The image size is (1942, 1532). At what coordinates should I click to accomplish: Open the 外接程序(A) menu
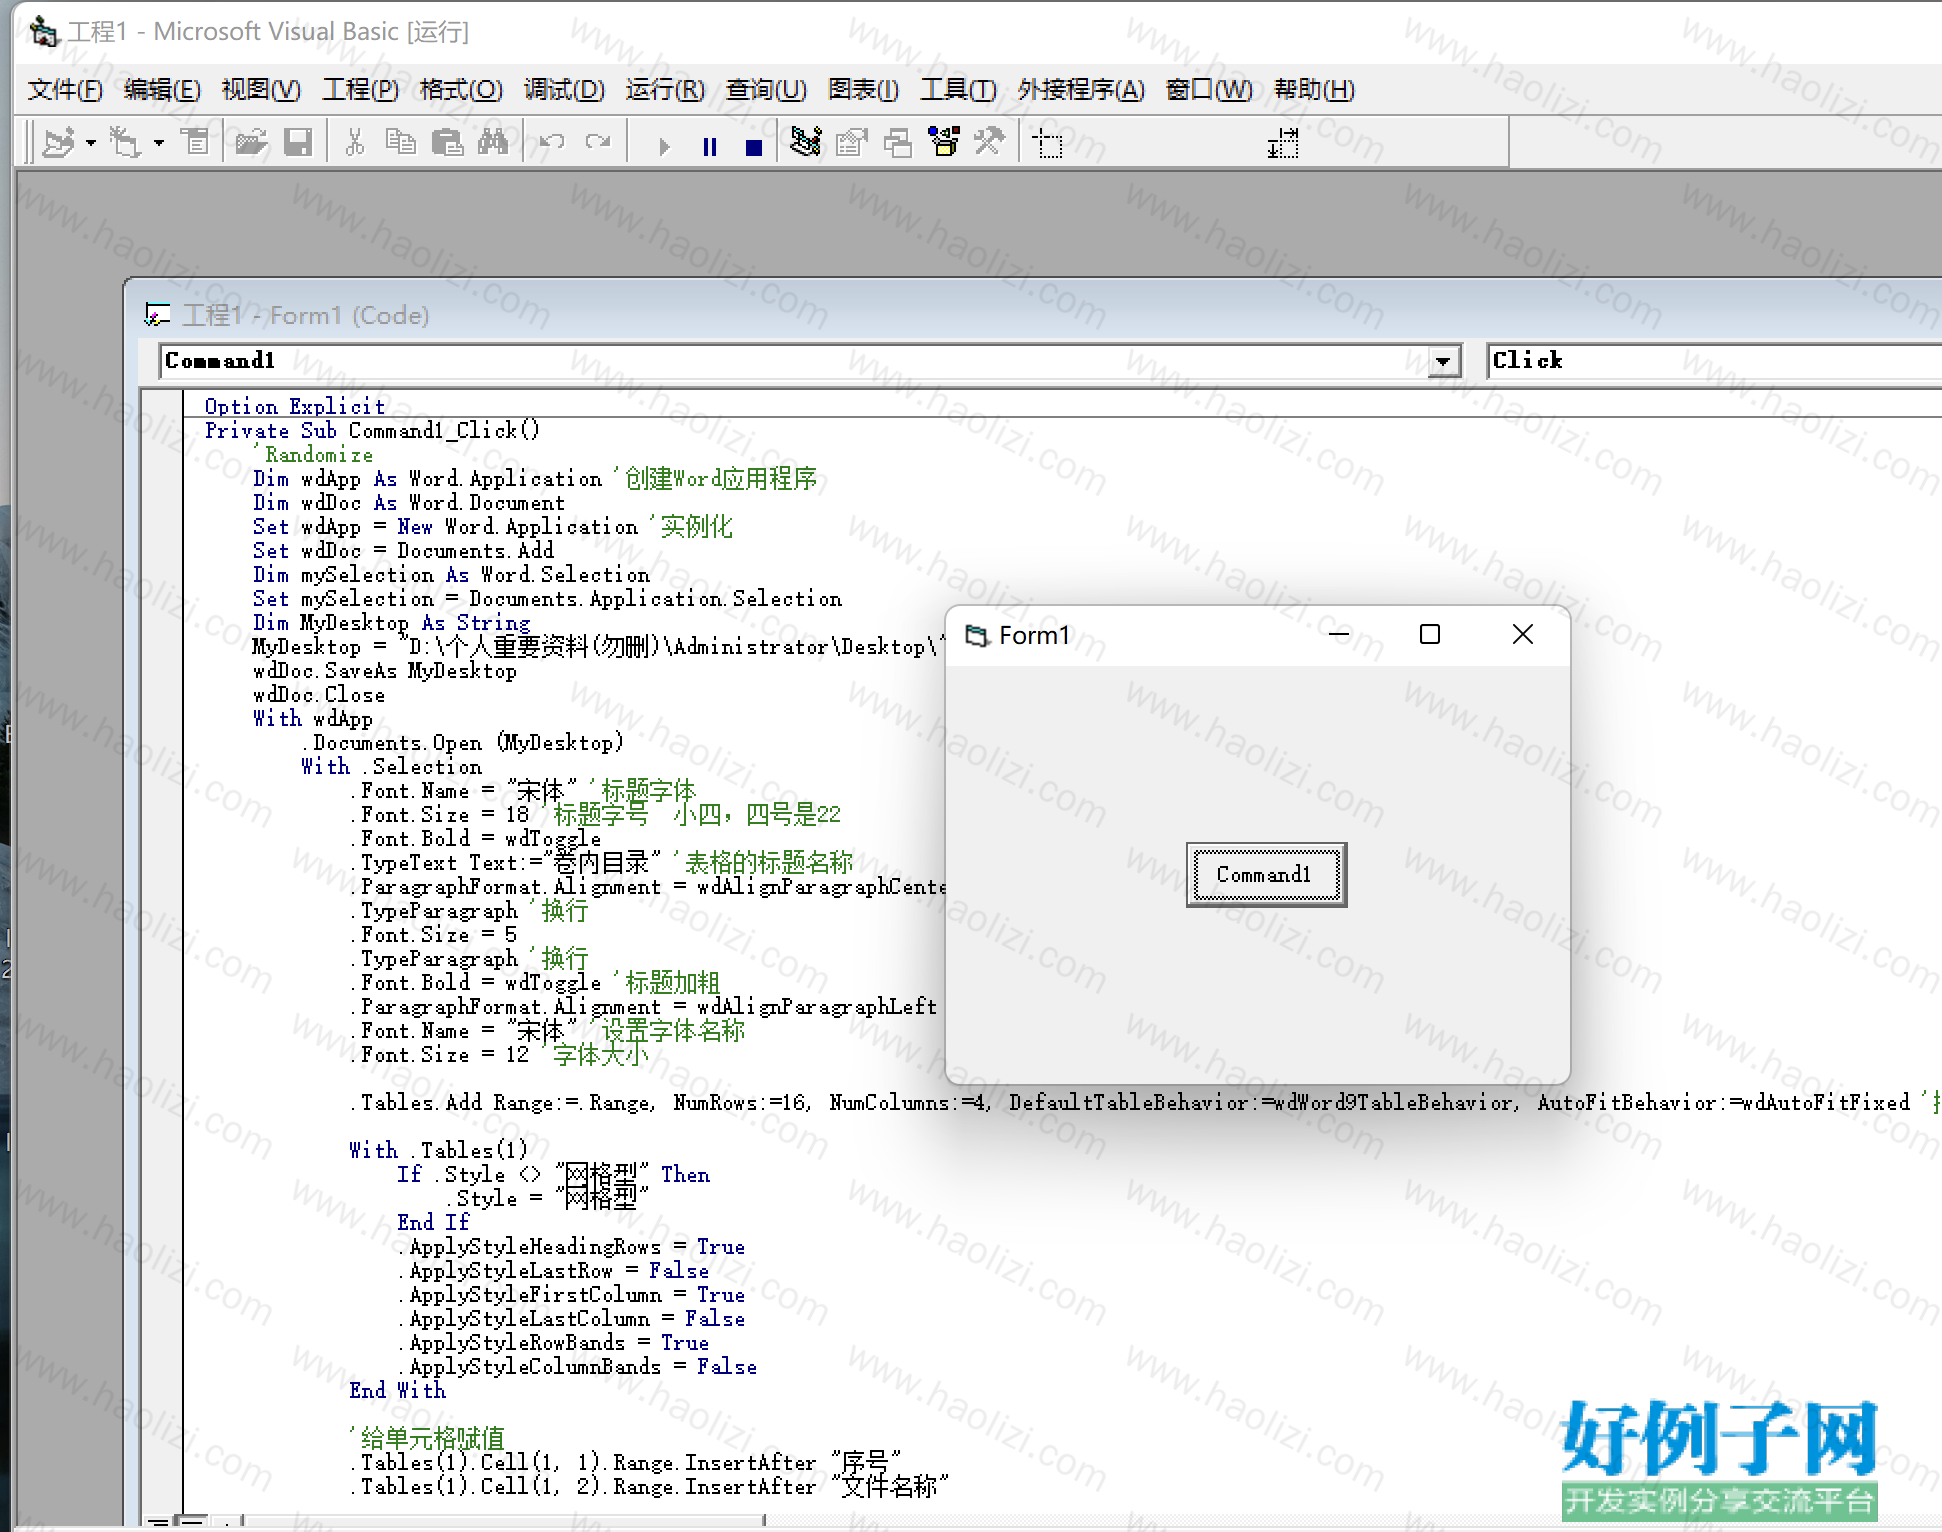tap(1081, 90)
